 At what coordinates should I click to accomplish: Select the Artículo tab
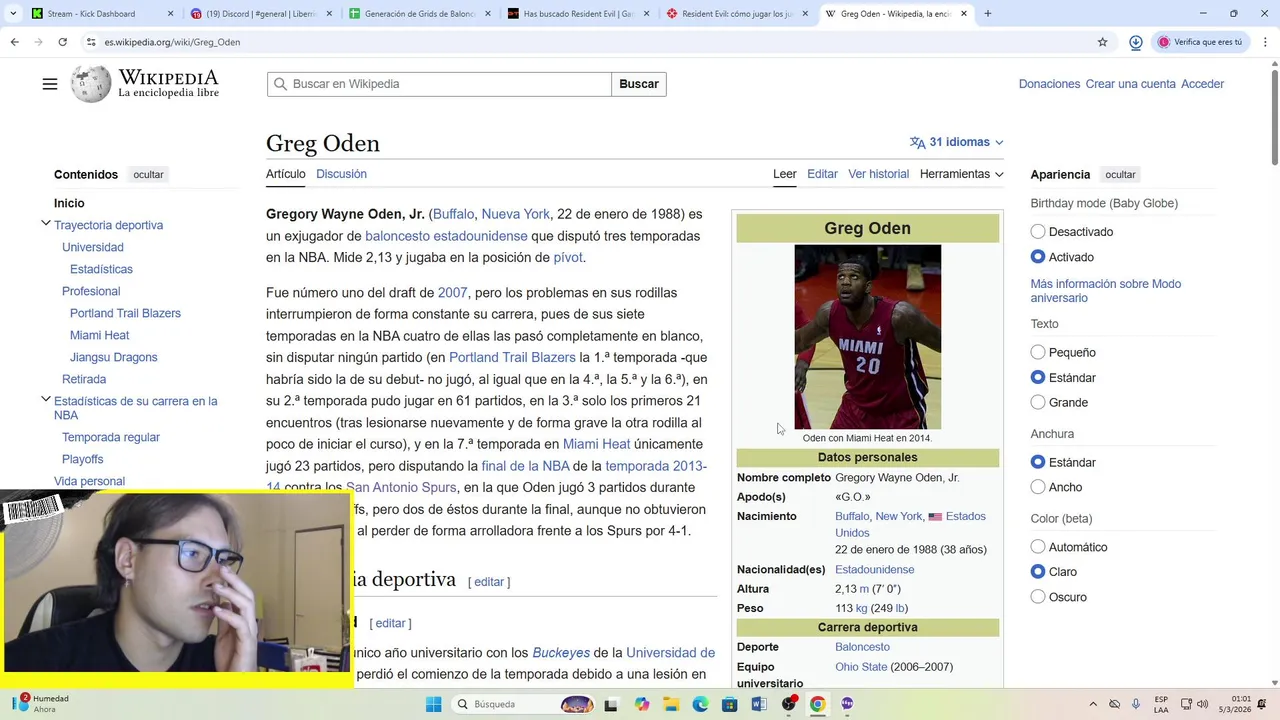pos(285,174)
